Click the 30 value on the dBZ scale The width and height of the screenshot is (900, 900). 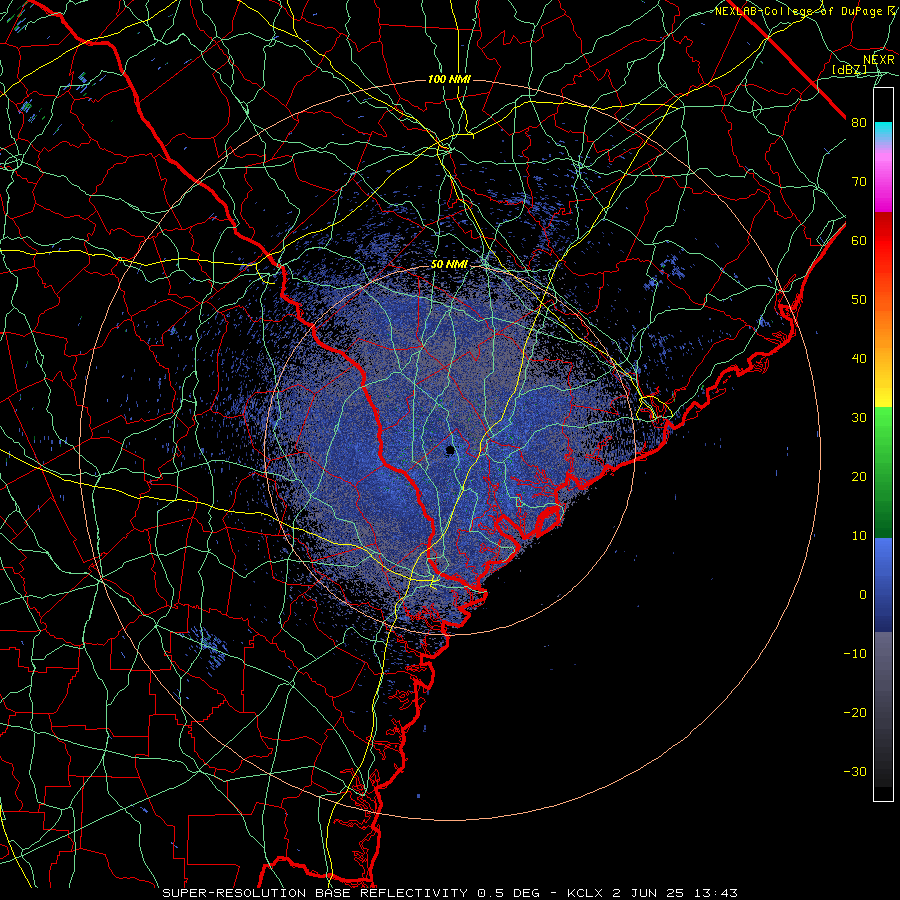click(859, 418)
